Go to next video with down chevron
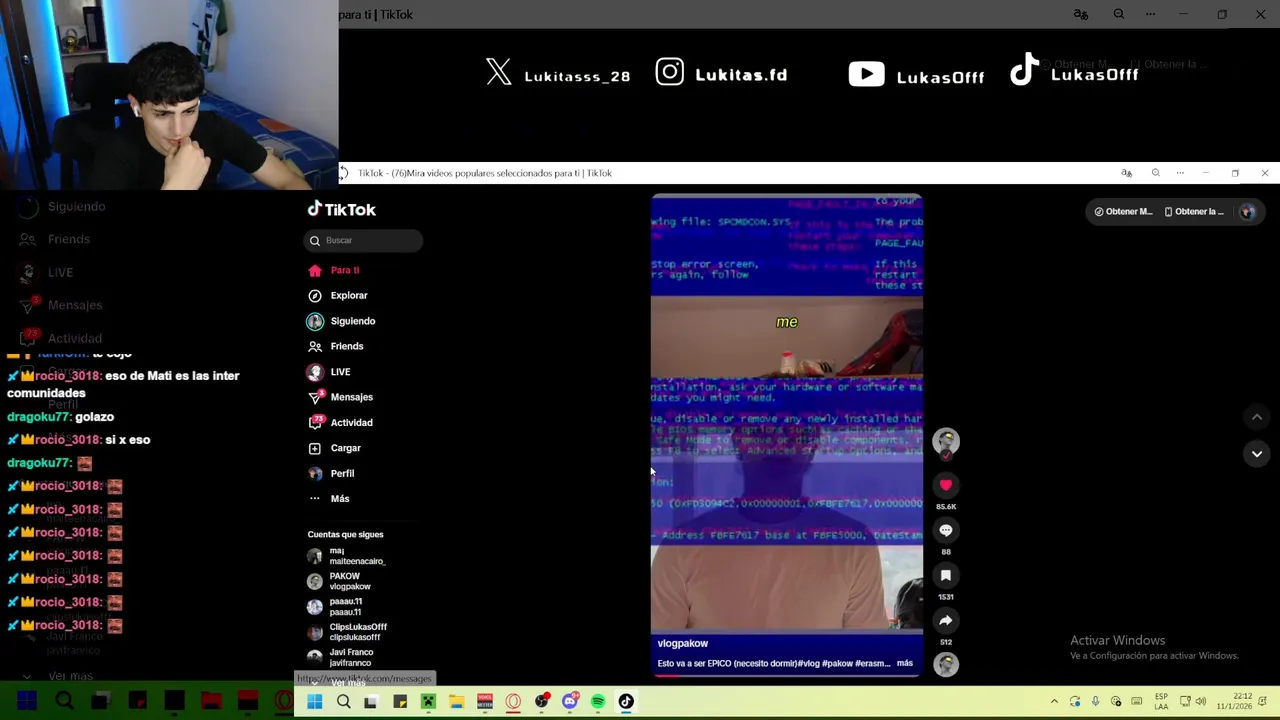 point(1257,453)
